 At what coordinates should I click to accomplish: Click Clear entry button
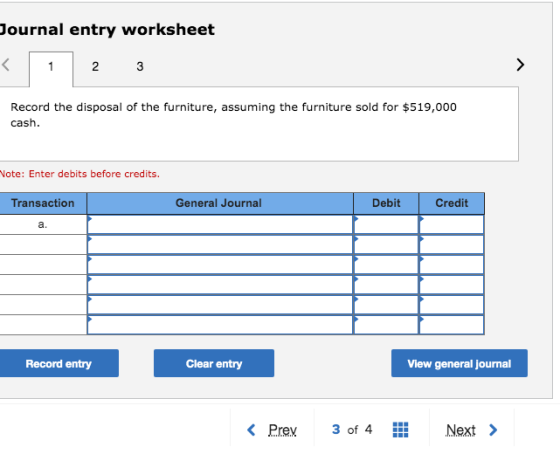point(214,363)
